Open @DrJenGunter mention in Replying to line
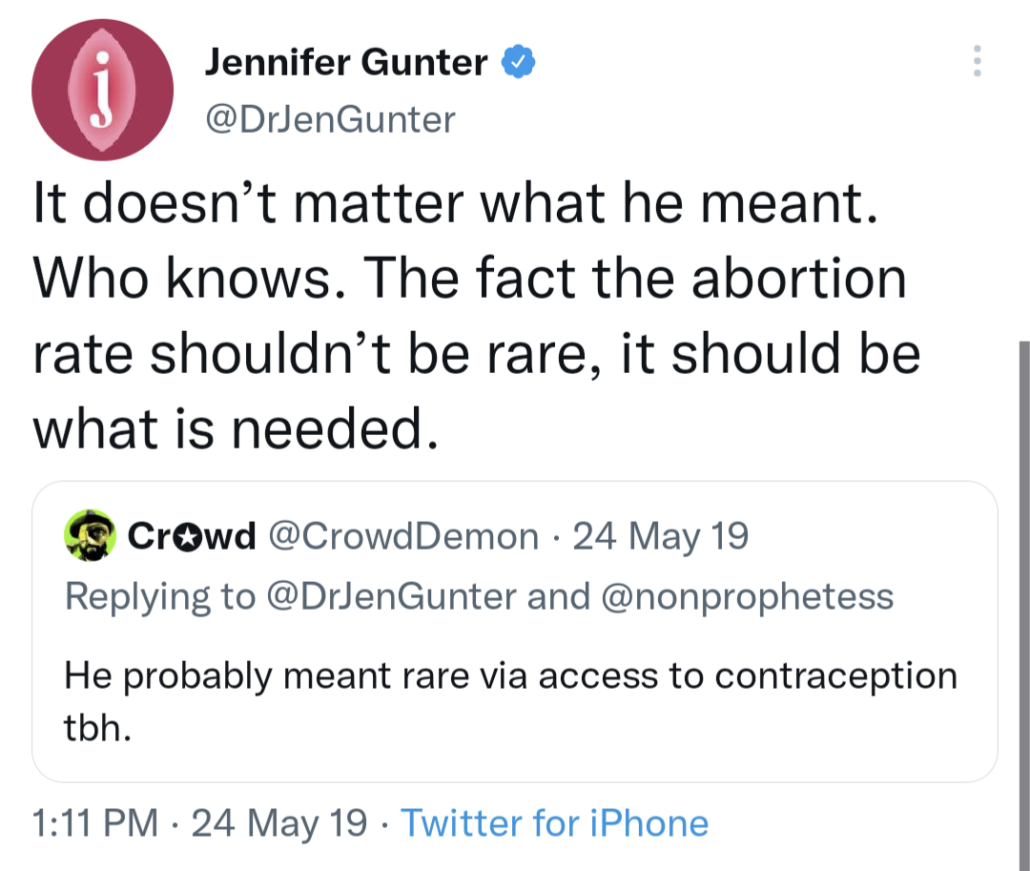This screenshot has height=871, width=1030. pos(392,596)
